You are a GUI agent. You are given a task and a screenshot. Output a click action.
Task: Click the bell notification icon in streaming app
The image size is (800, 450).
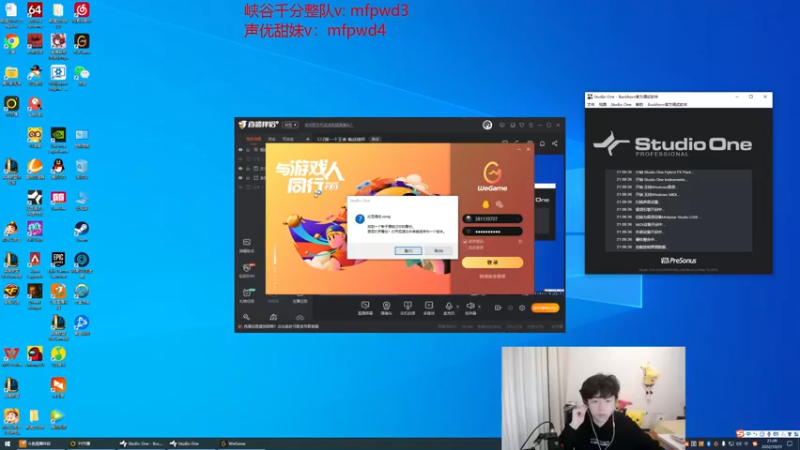pos(542,143)
